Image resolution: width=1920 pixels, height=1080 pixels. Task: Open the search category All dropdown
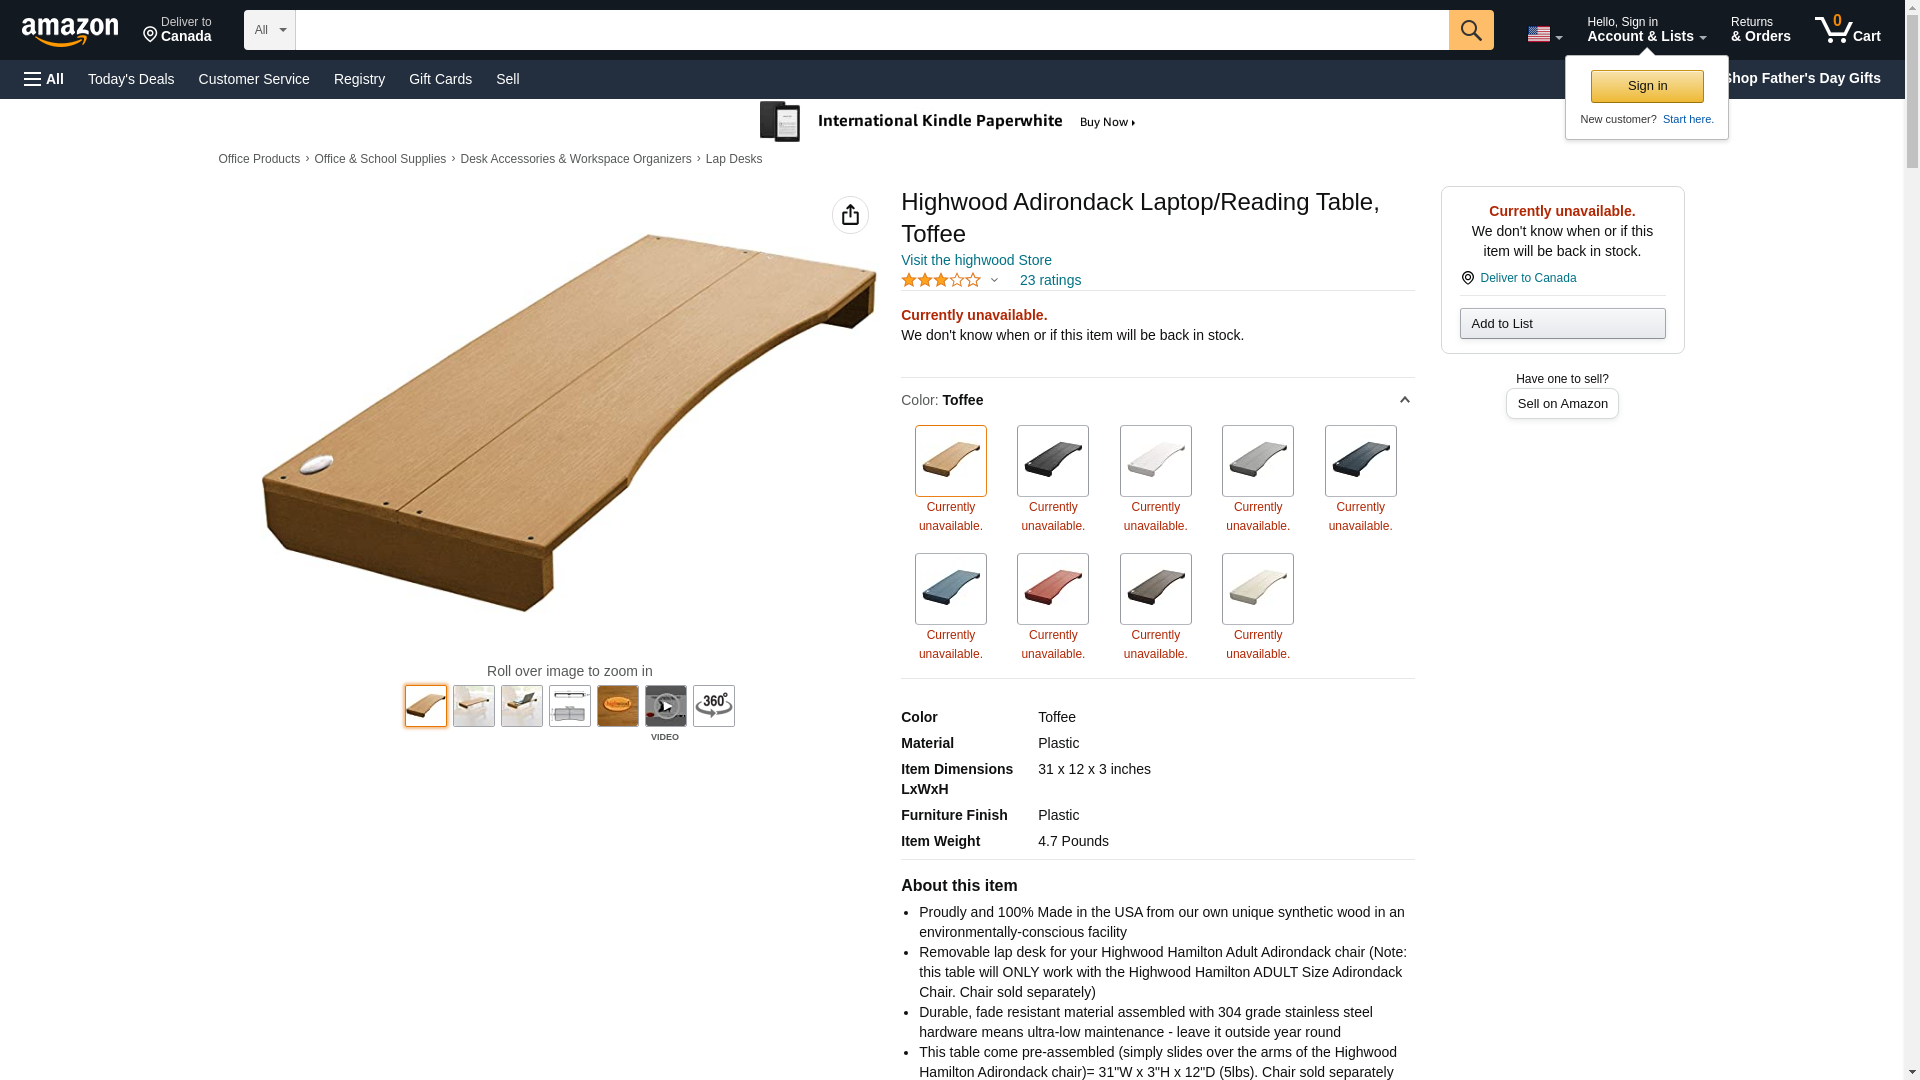click(270, 30)
